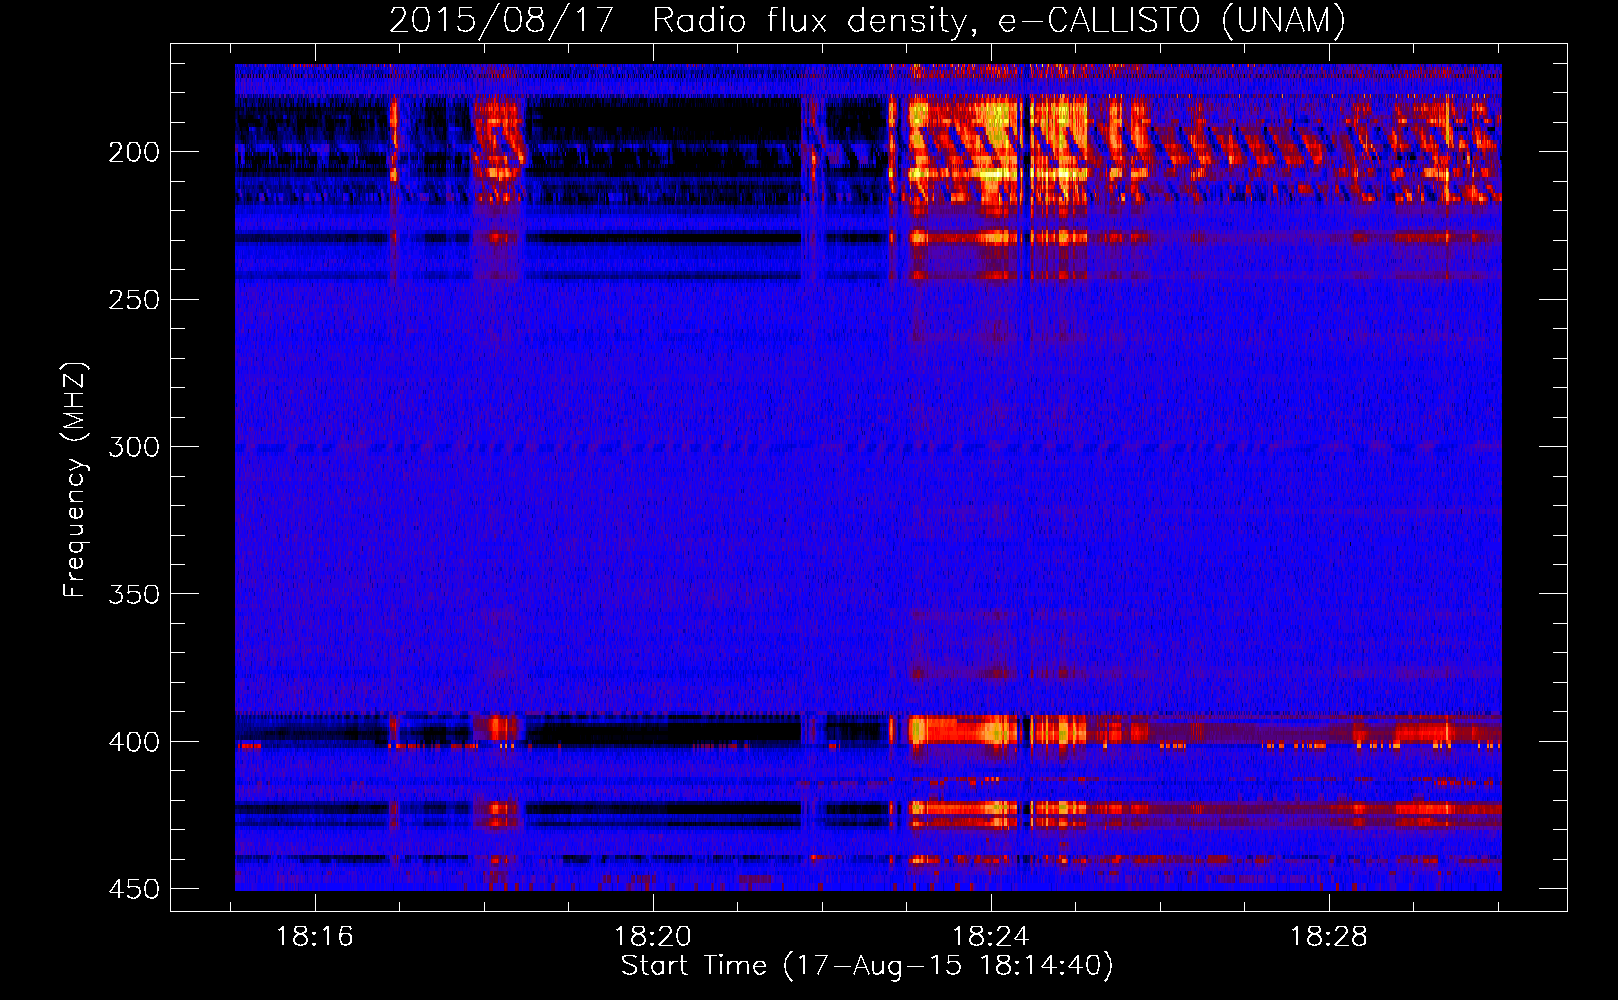
Task: Click the 'Start Time (17-Aug-15 18:14:40)' label
Action: 867,966
